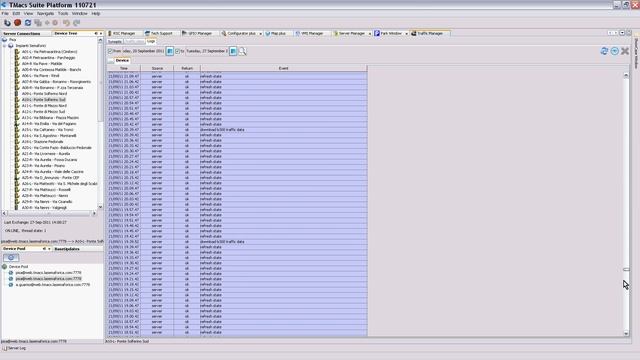Image resolution: width=640 pixels, height=360 pixels.
Task: Open tab list dropdown at far right
Action: click(622, 33)
